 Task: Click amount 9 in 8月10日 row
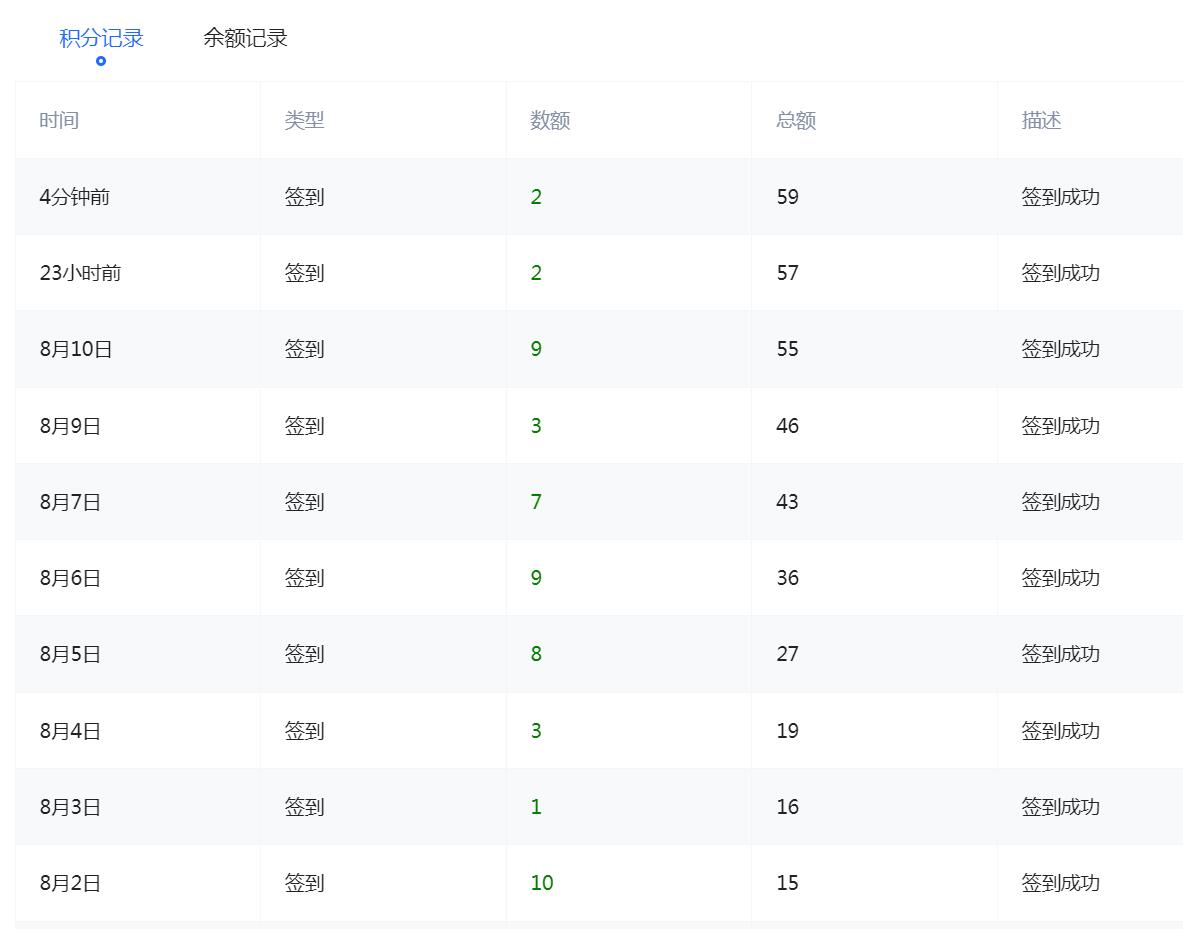pos(536,349)
